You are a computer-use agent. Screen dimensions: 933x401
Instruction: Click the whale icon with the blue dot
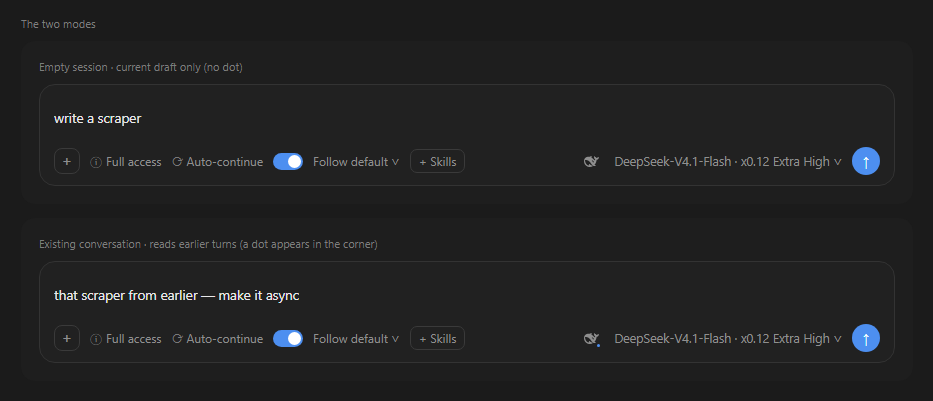591,339
